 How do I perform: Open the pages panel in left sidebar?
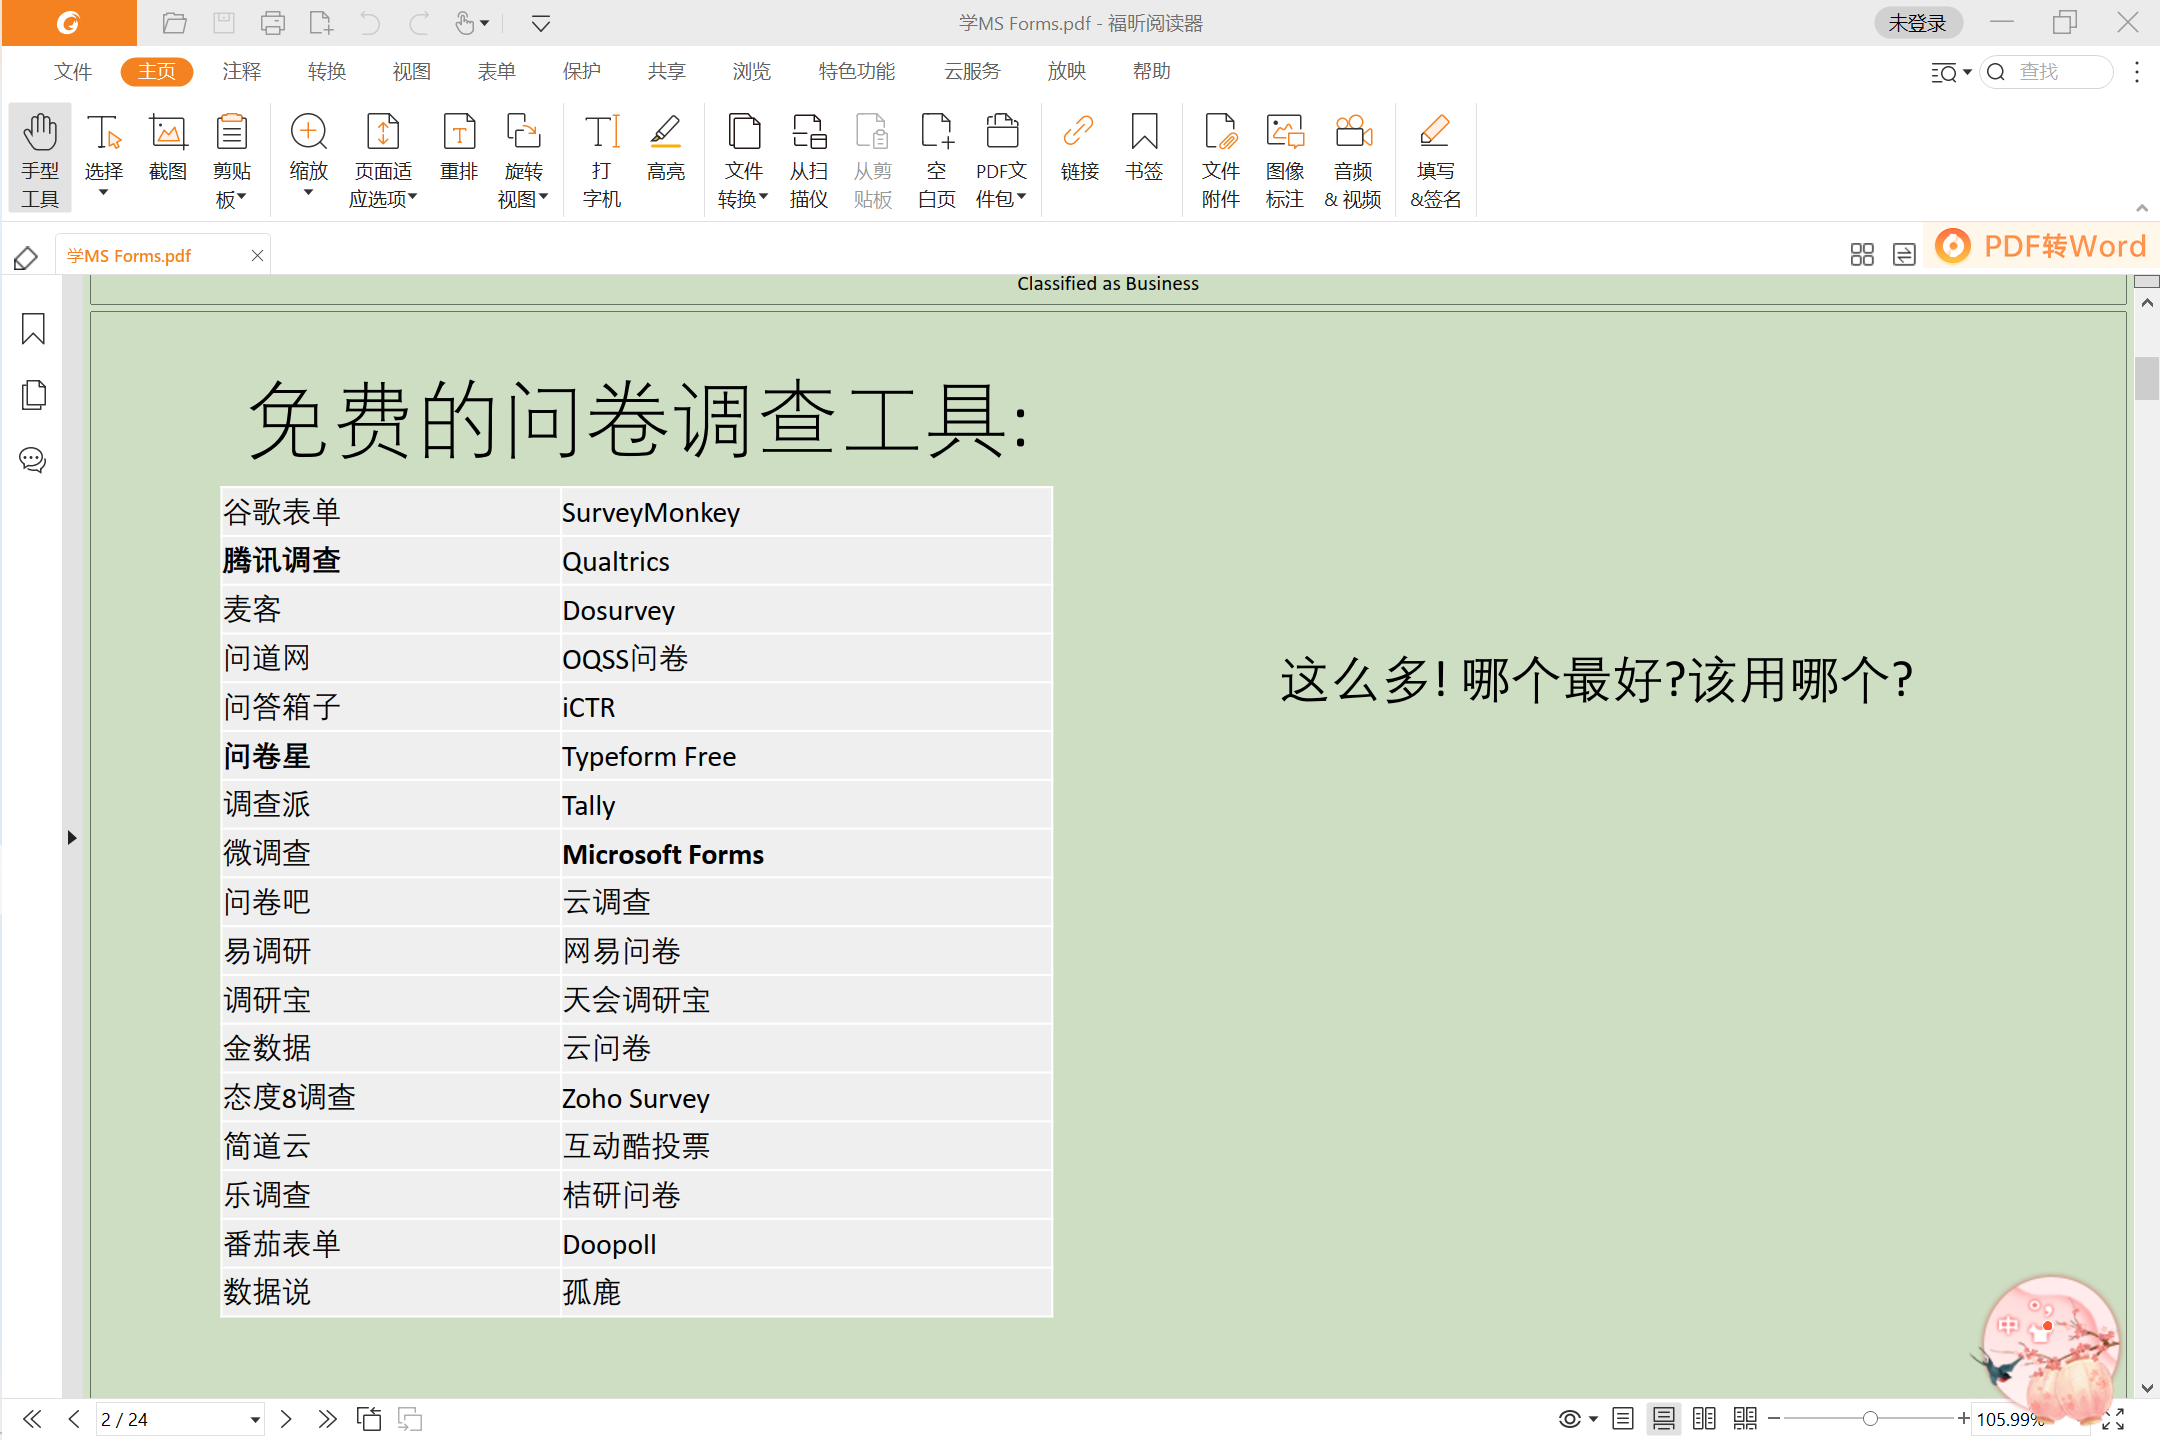click(33, 394)
